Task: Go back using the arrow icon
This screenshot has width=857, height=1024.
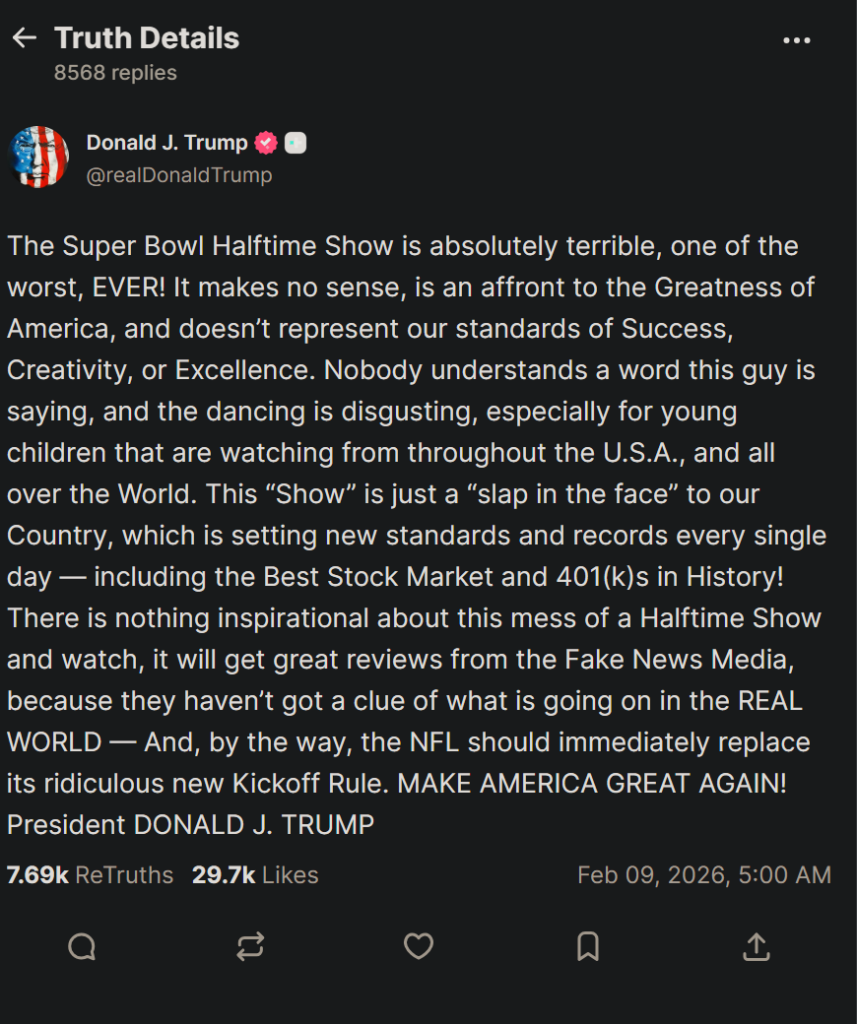Action: click(x=24, y=38)
